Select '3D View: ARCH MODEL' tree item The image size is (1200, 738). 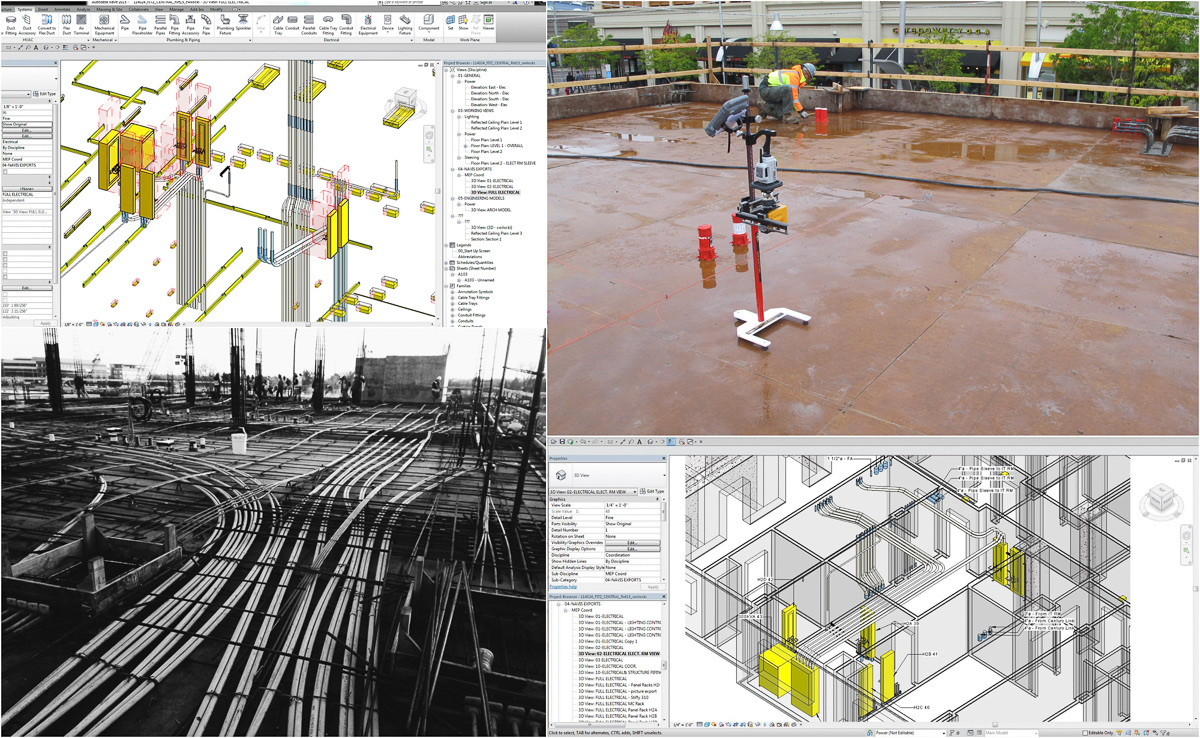point(491,210)
